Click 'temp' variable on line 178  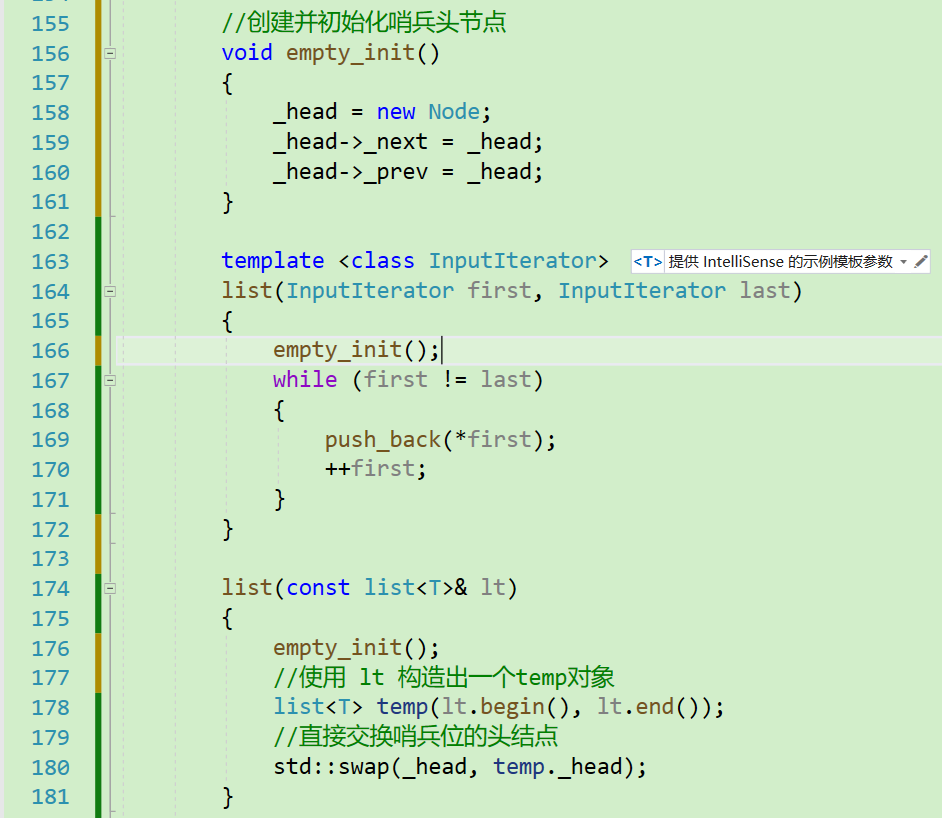pyautogui.click(x=402, y=707)
